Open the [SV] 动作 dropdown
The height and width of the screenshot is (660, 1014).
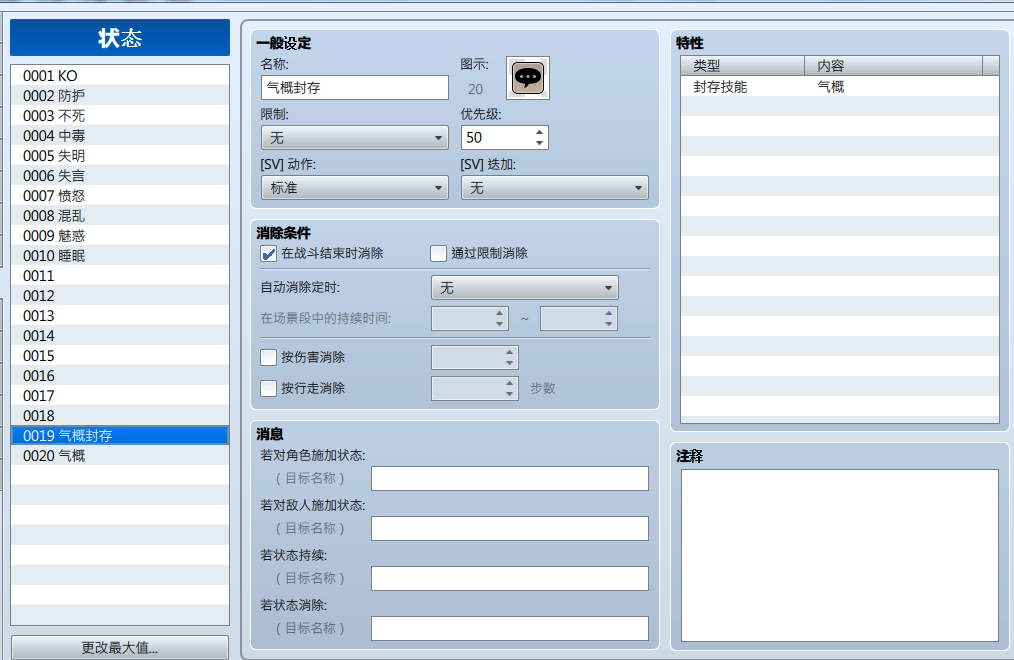354,188
